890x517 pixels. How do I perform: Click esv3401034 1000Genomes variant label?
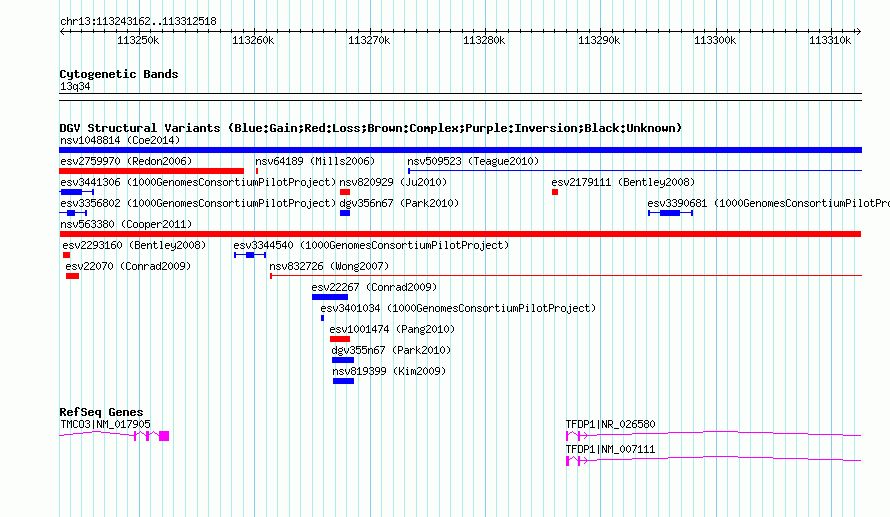pyautogui.click(x=458, y=308)
